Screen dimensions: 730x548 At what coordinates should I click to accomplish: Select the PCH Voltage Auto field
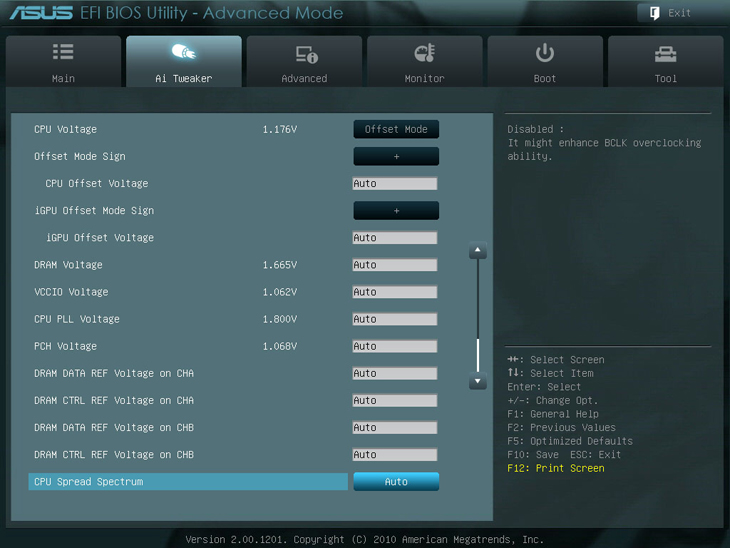point(395,346)
